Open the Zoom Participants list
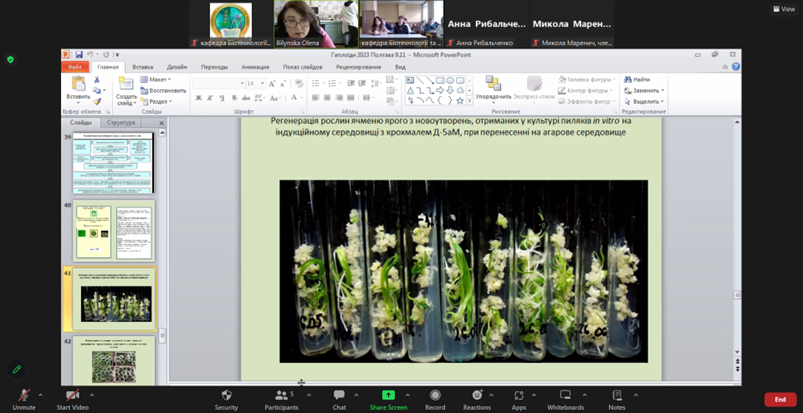Screen dimensions: 803x413 282,400
